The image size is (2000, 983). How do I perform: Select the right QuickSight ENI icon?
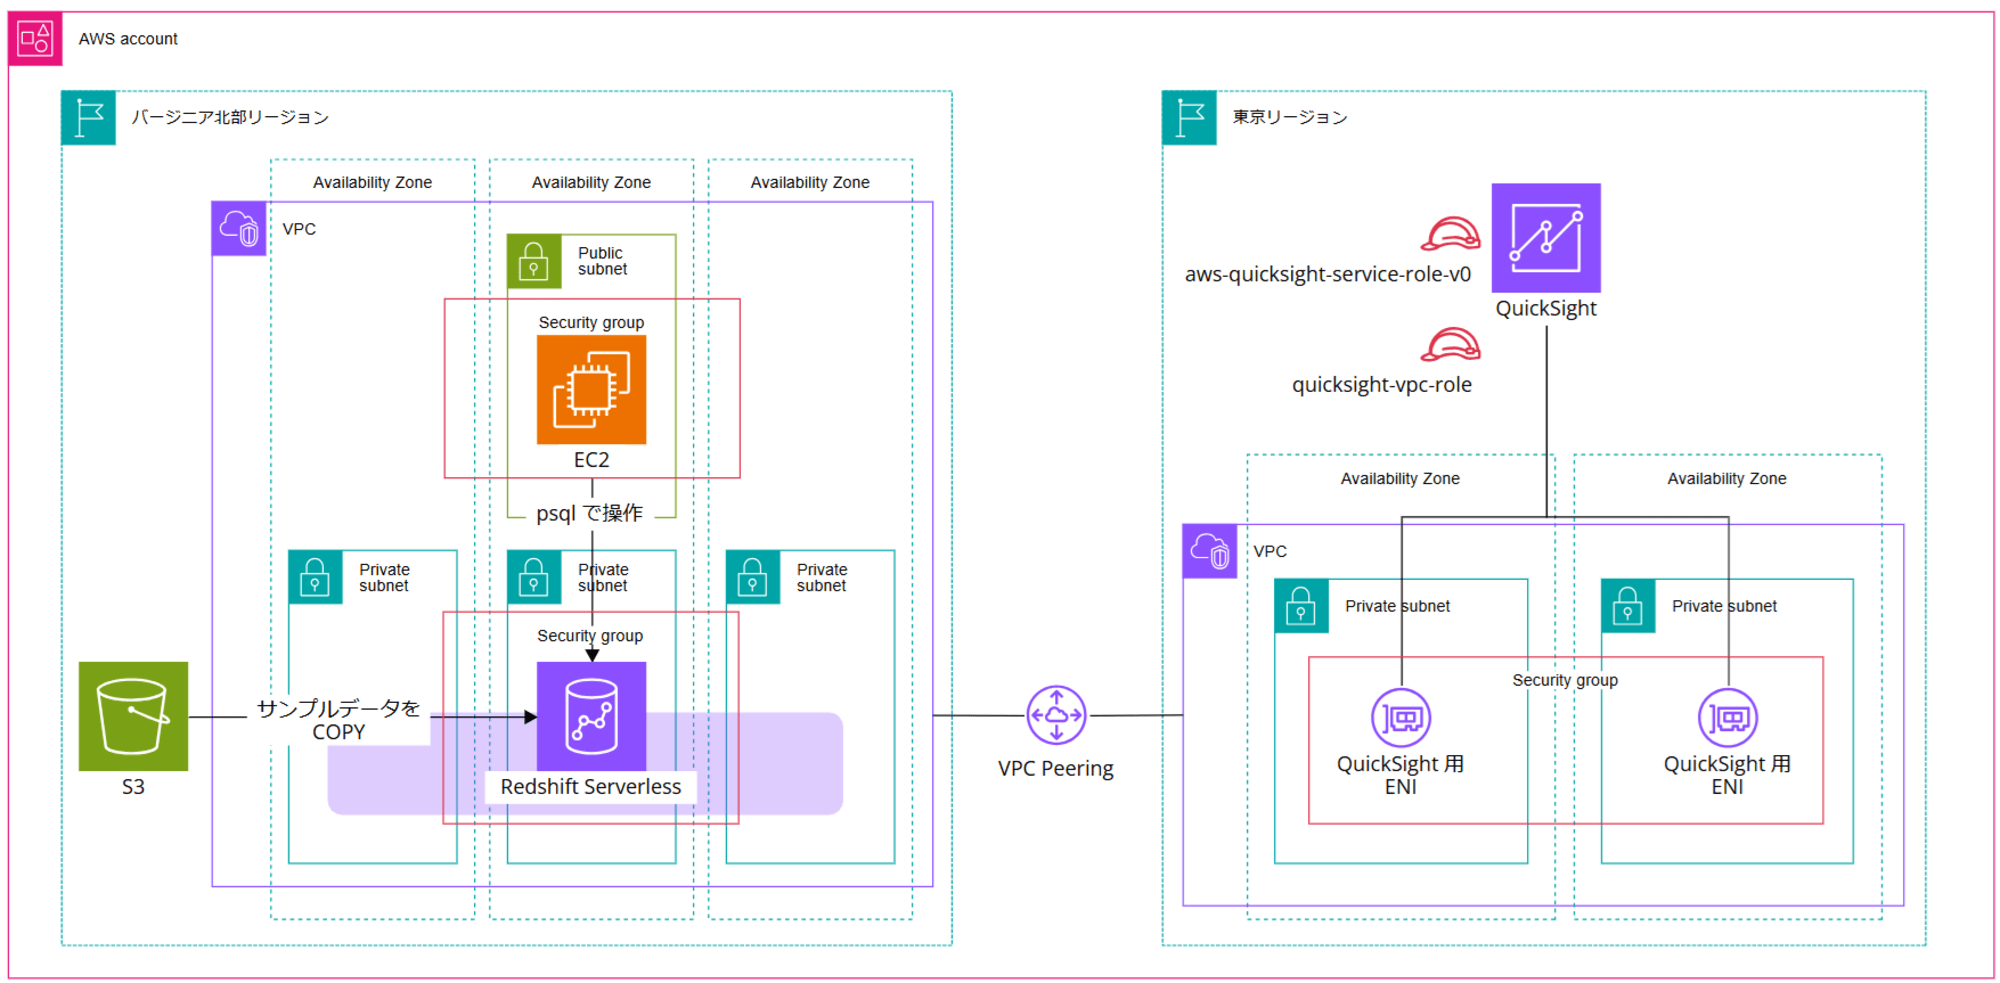tap(1728, 718)
